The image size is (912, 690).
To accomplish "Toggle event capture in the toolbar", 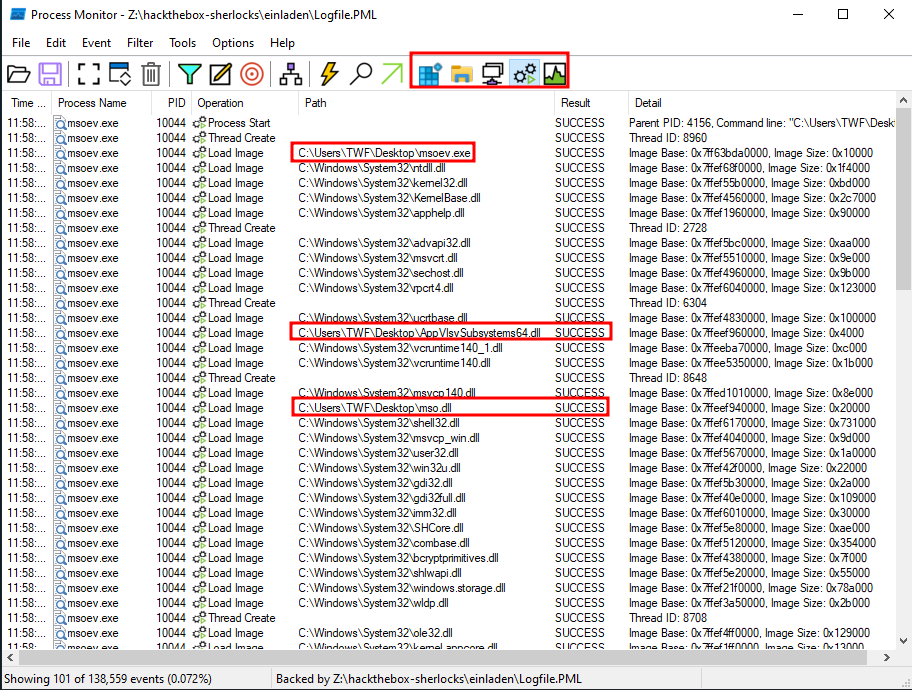I will (x=88, y=73).
